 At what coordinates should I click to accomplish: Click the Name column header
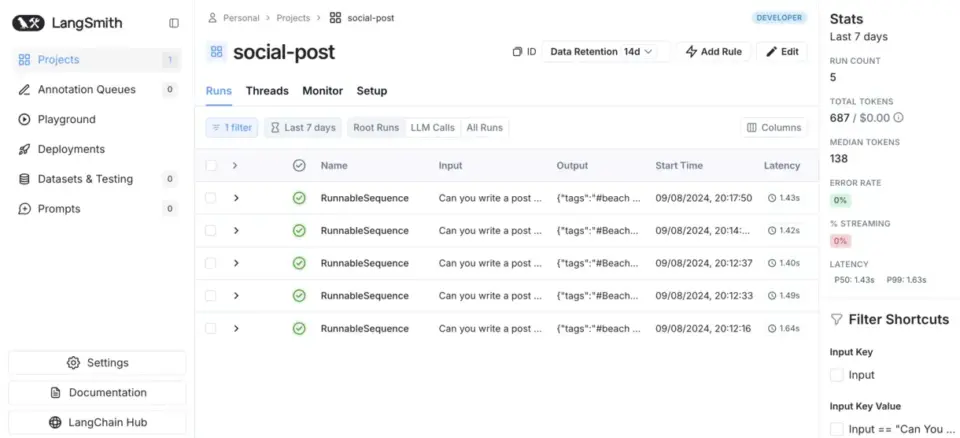(x=334, y=165)
